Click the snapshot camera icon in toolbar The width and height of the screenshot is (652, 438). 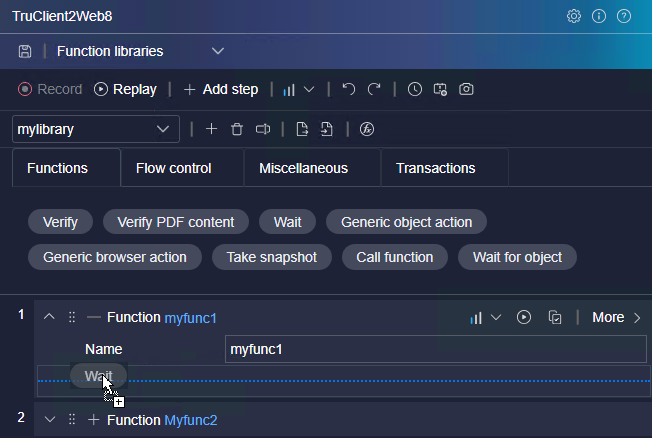(466, 89)
